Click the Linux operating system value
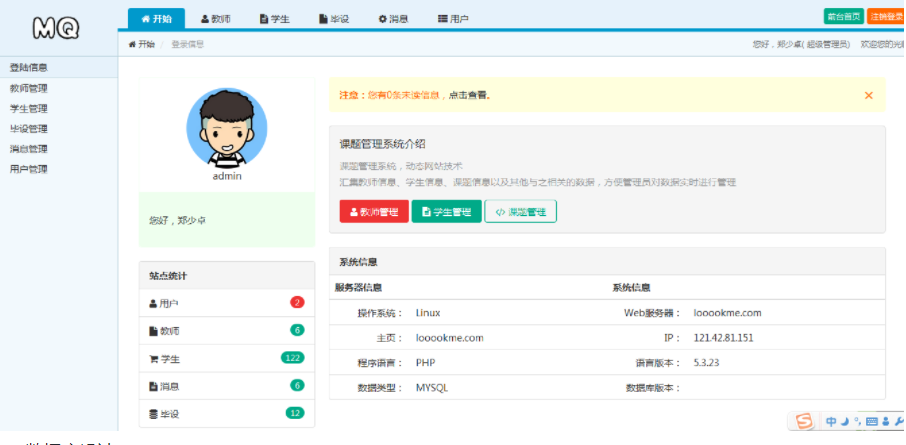This screenshot has width=906, height=445. [x=428, y=313]
